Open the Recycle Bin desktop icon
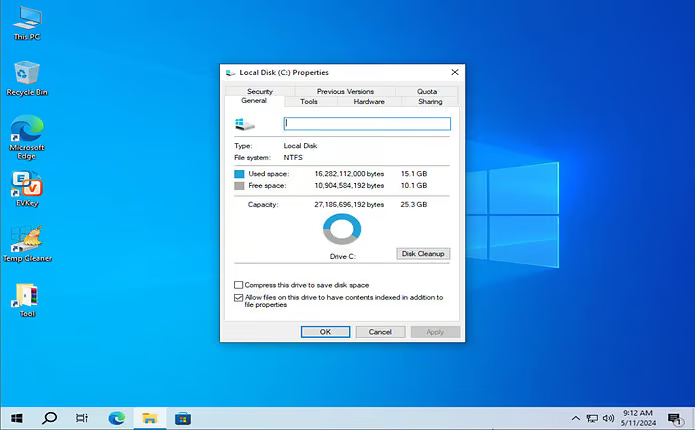 click(27, 78)
